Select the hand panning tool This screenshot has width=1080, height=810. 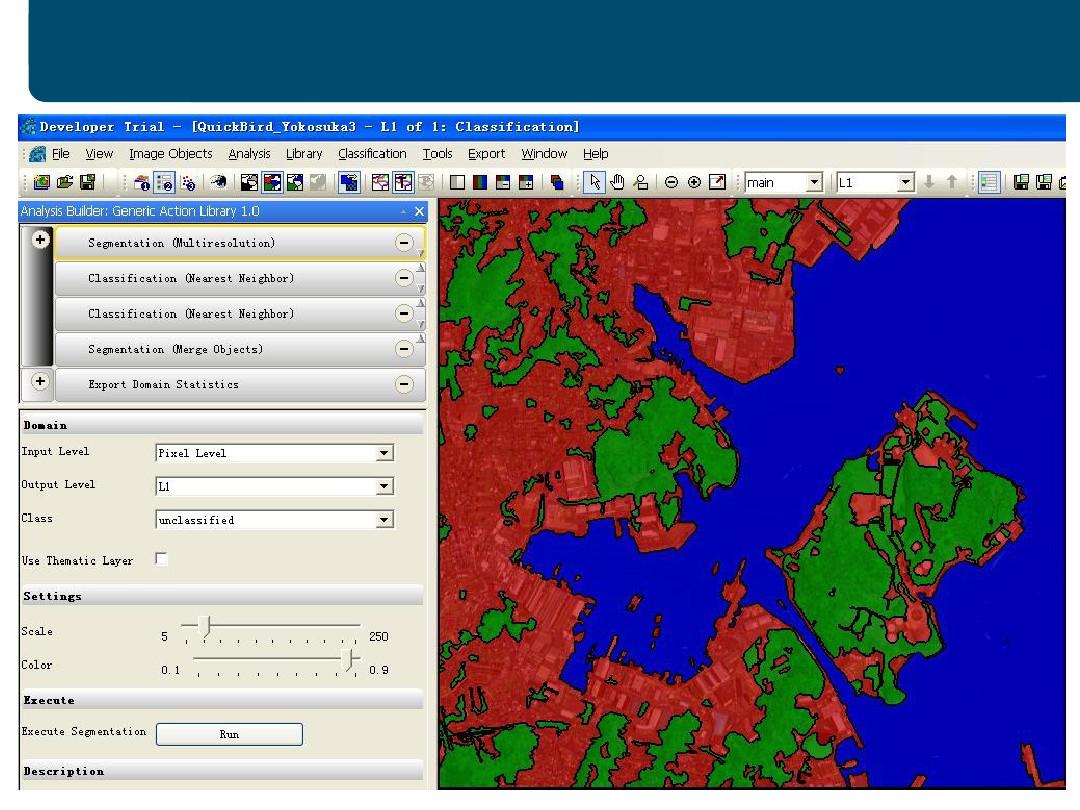coord(617,182)
